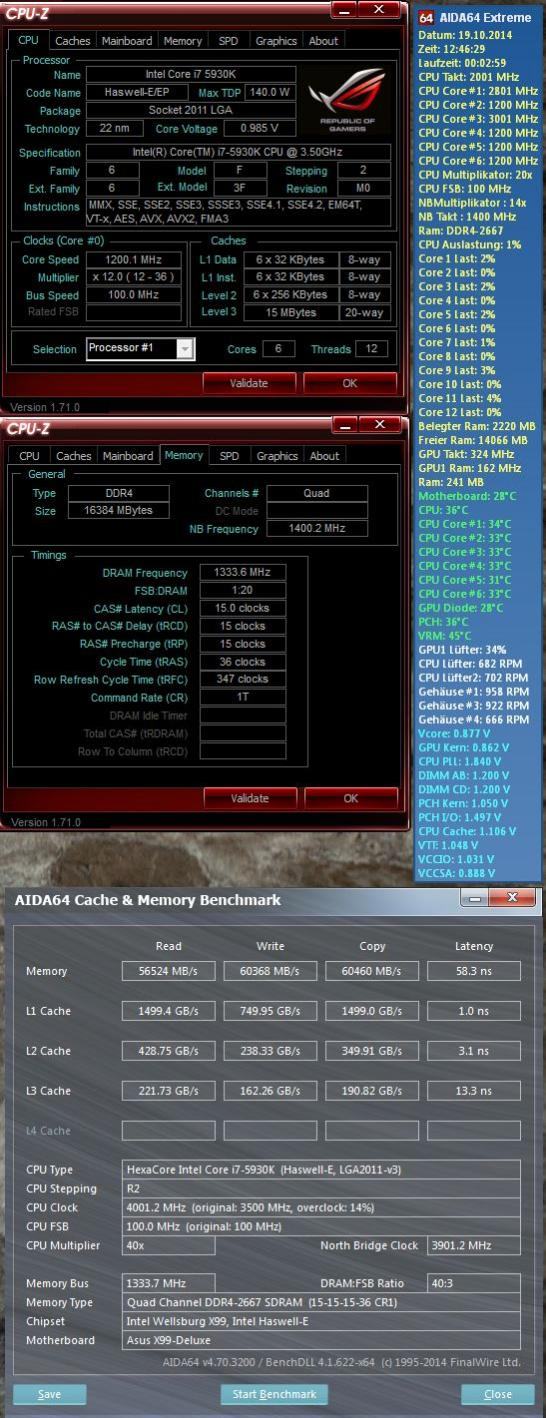The height and width of the screenshot is (1418, 546).
Task: Click L1 Cache Read value 1499.4 GB/s
Action: coord(169,1011)
